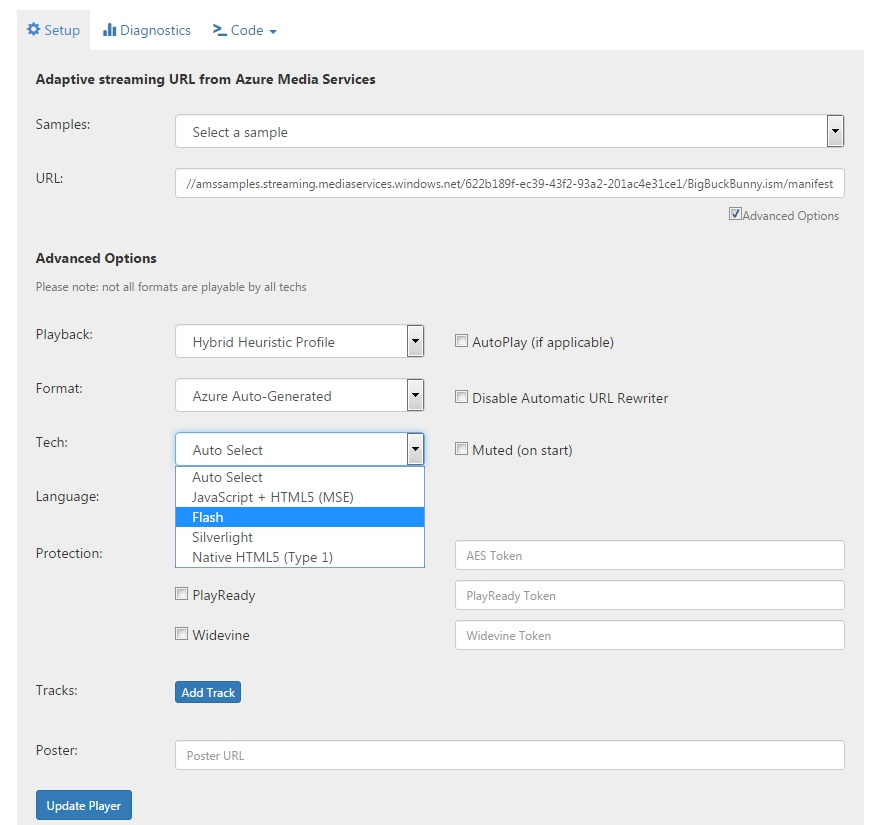This screenshot has height=825, width=890.
Task: Enable the AutoPlay checkbox
Action: click(461, 340)
